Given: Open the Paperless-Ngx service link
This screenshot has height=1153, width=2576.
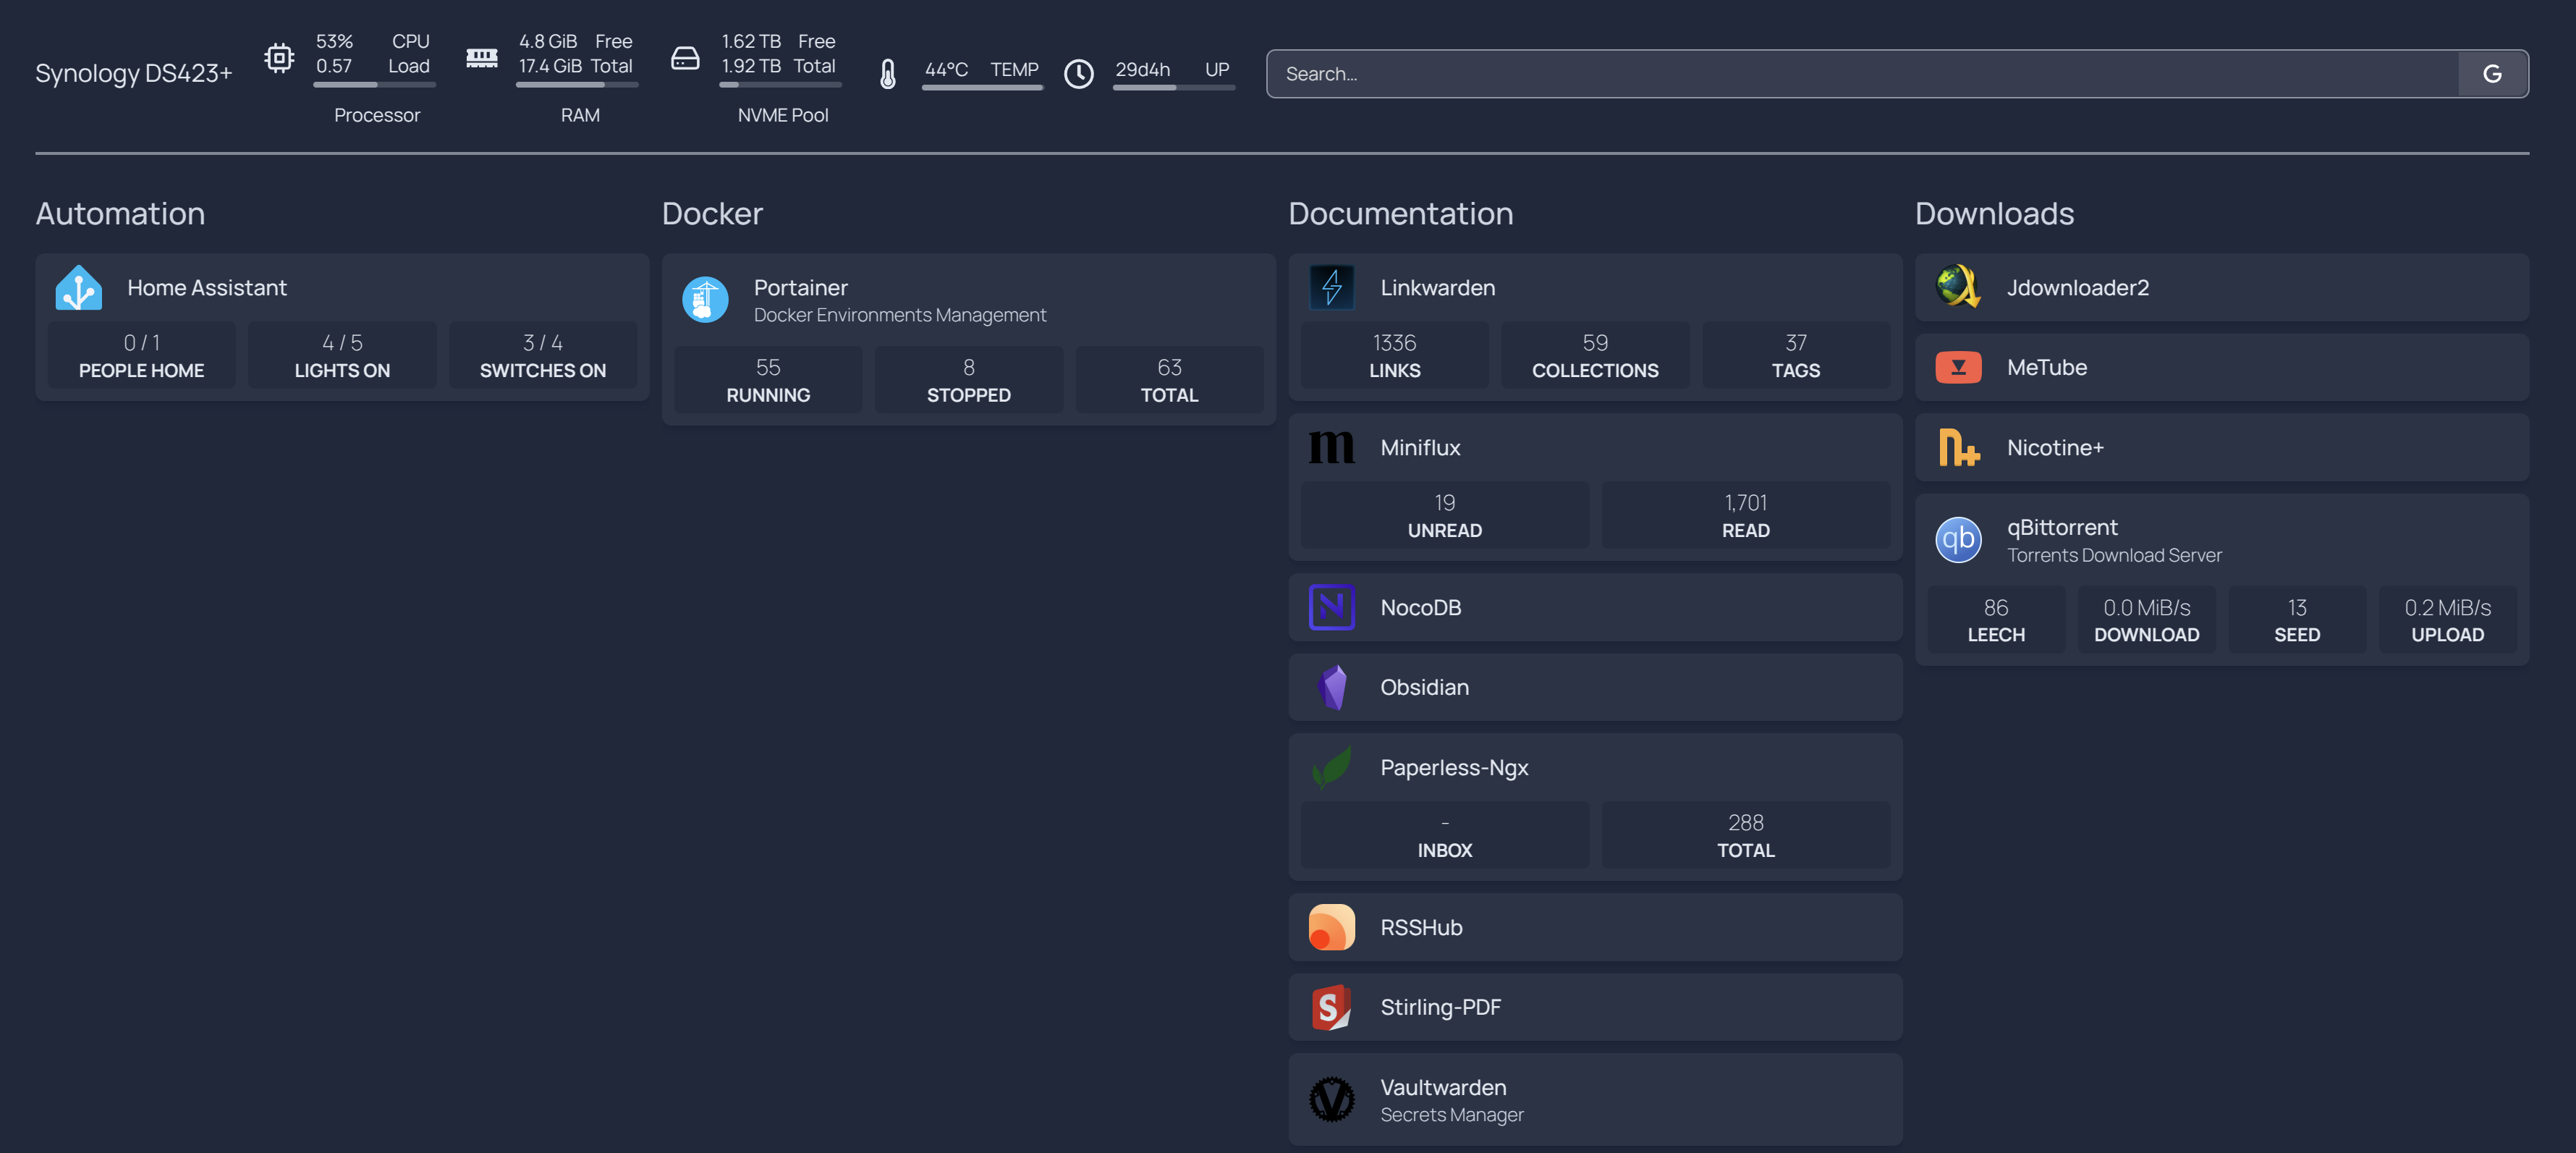Looking at the screenshot, I should tap(1454, 768).
